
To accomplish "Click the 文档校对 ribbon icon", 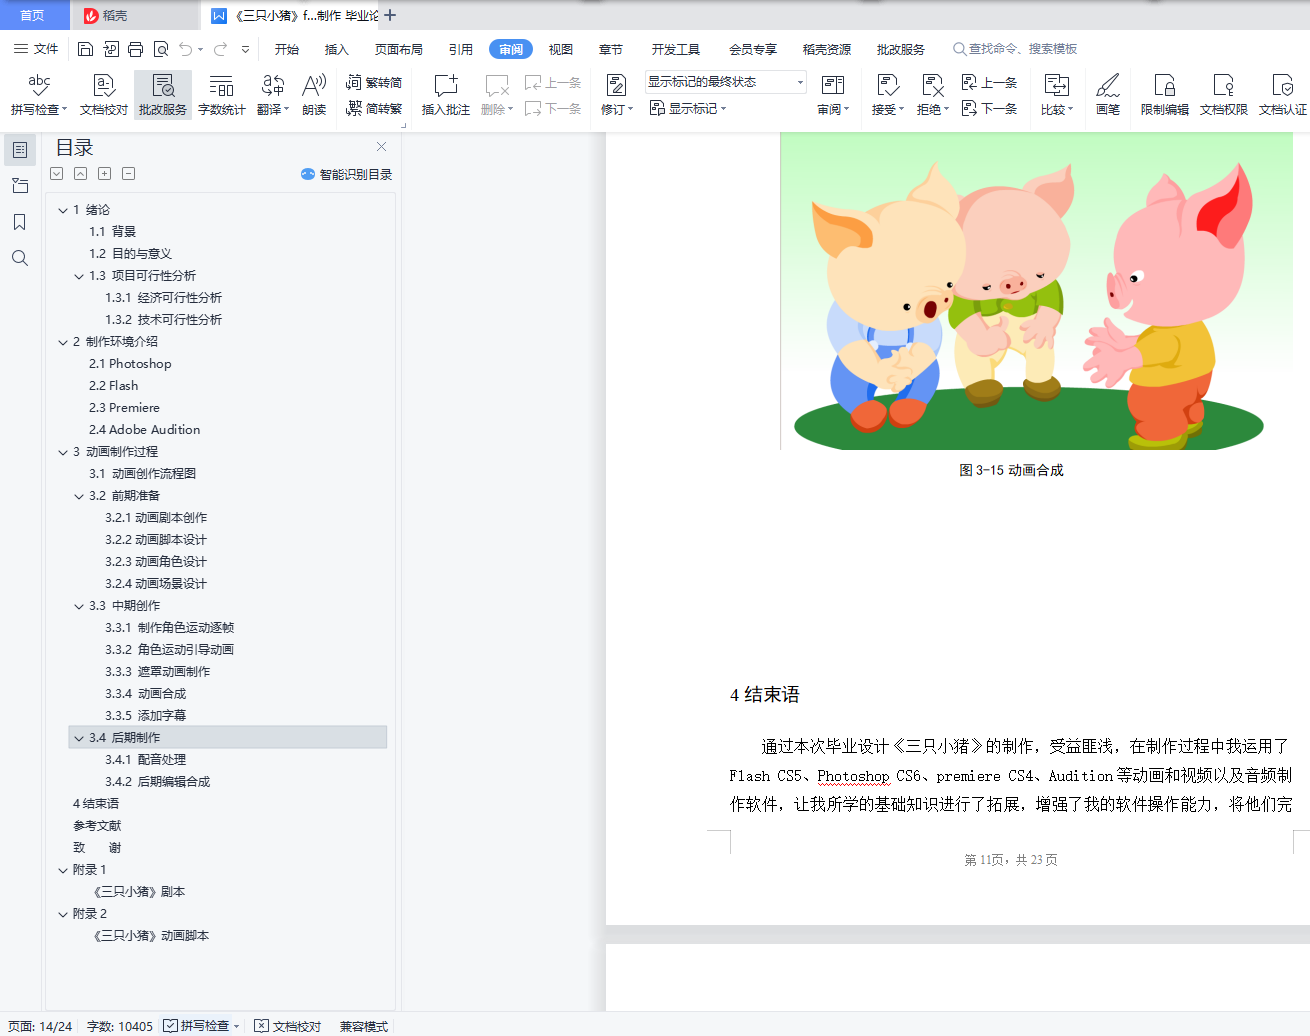I will coord(104,95).
